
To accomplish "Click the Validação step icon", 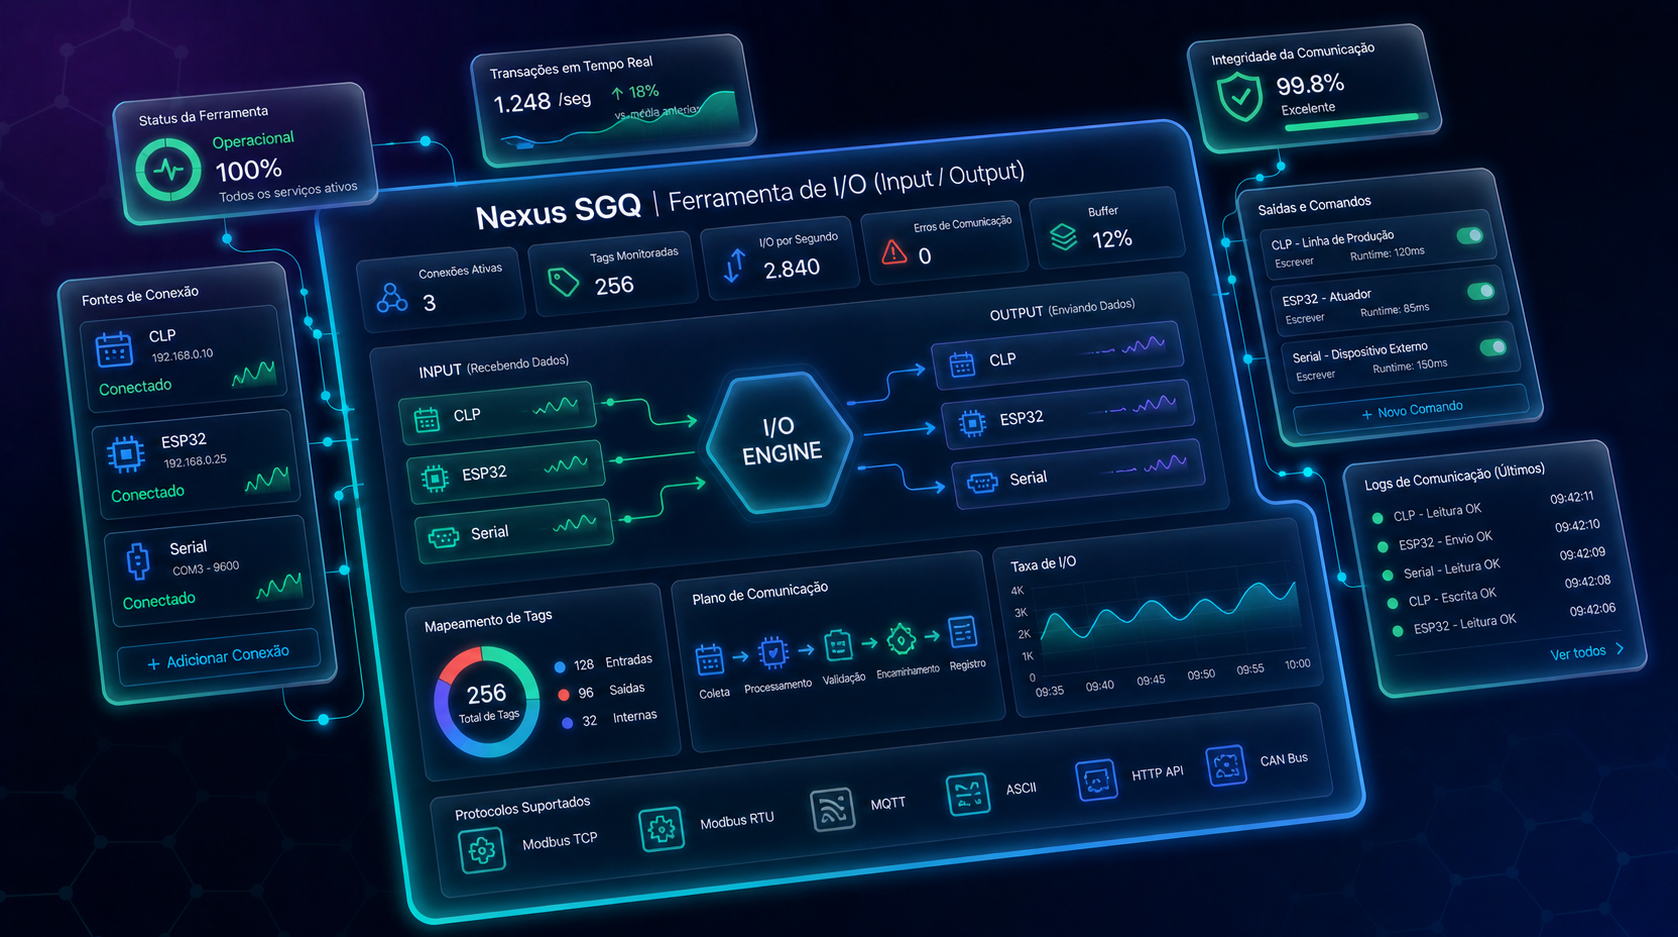I will [x=838, y=646].
